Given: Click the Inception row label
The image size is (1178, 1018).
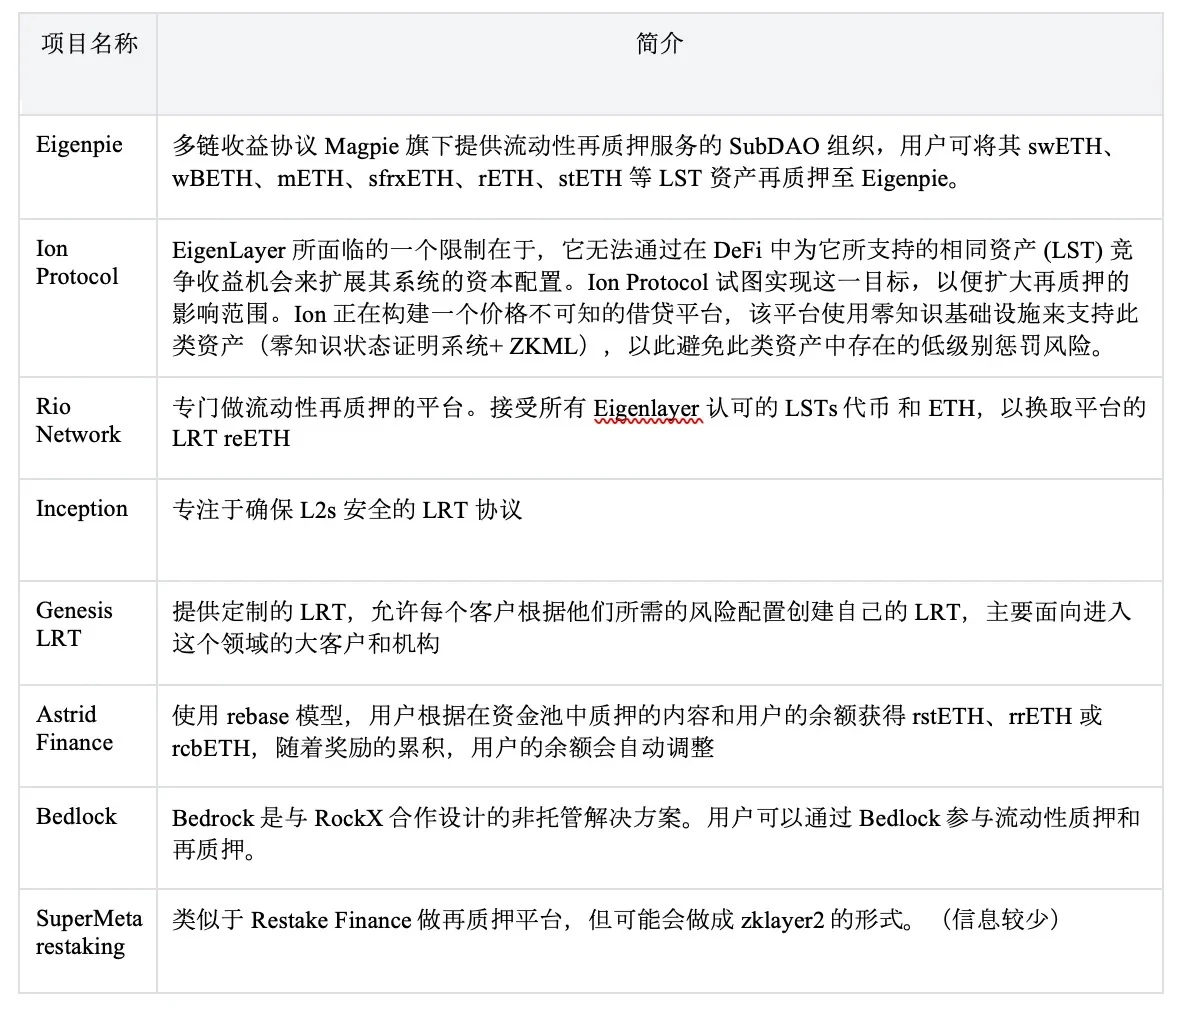Looking at the screenshot, I should point(82,509).
